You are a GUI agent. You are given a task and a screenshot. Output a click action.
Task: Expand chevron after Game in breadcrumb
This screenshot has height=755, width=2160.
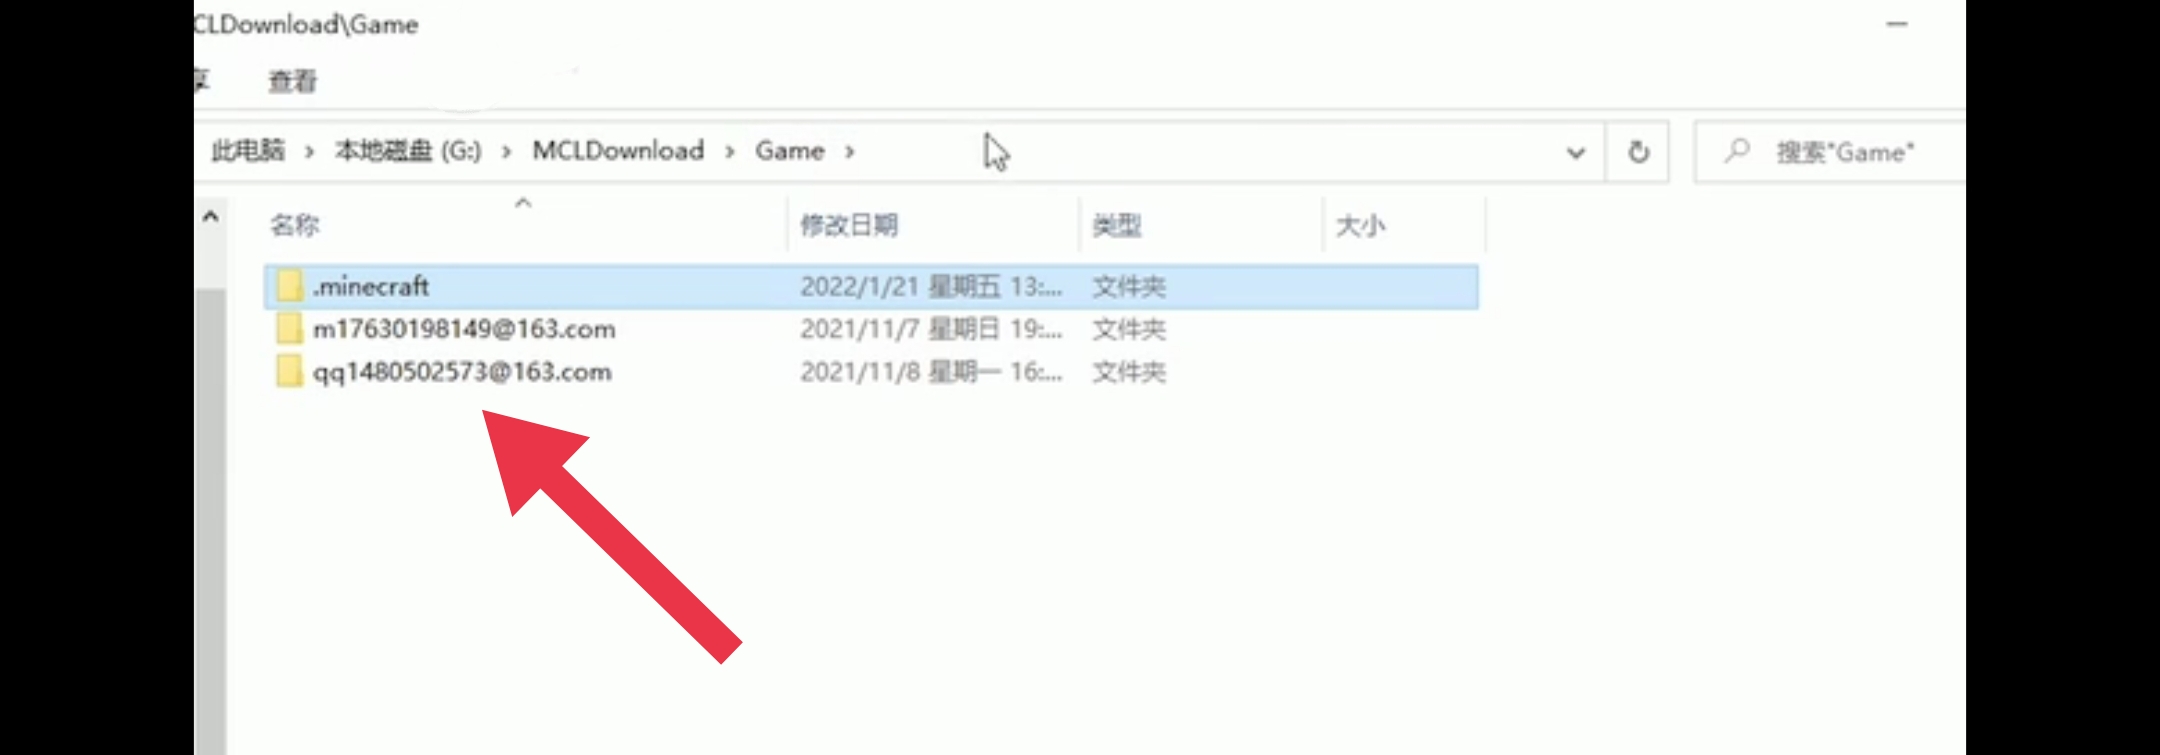849,152
